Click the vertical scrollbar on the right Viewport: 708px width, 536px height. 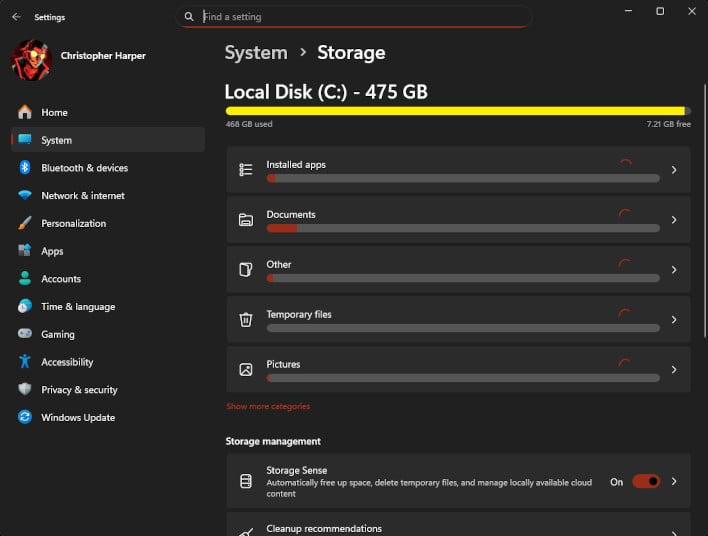coord(705,210)
